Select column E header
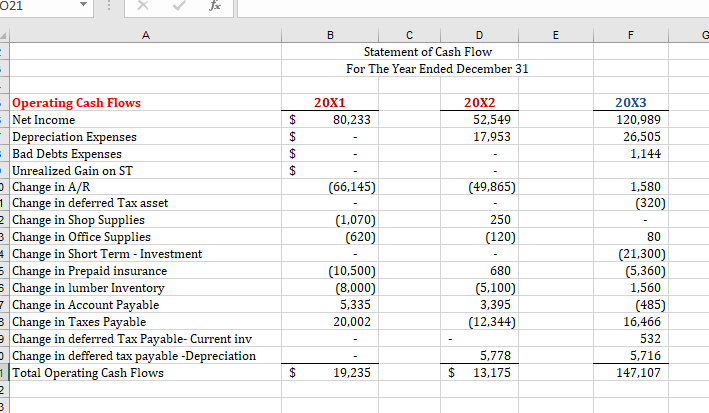The height and width of the screenshot is (413, 709). click(x=556, y=35)
